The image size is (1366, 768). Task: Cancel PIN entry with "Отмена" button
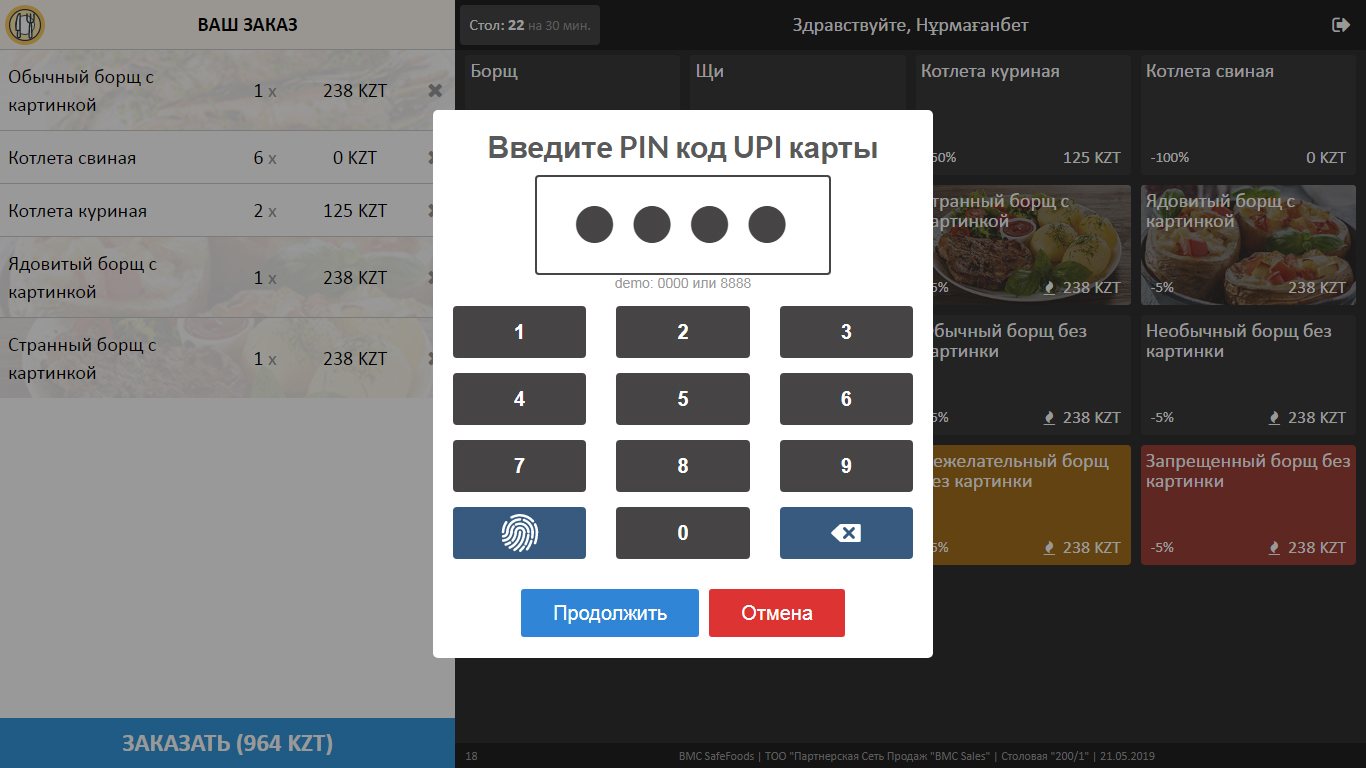[x=776, y=612]
